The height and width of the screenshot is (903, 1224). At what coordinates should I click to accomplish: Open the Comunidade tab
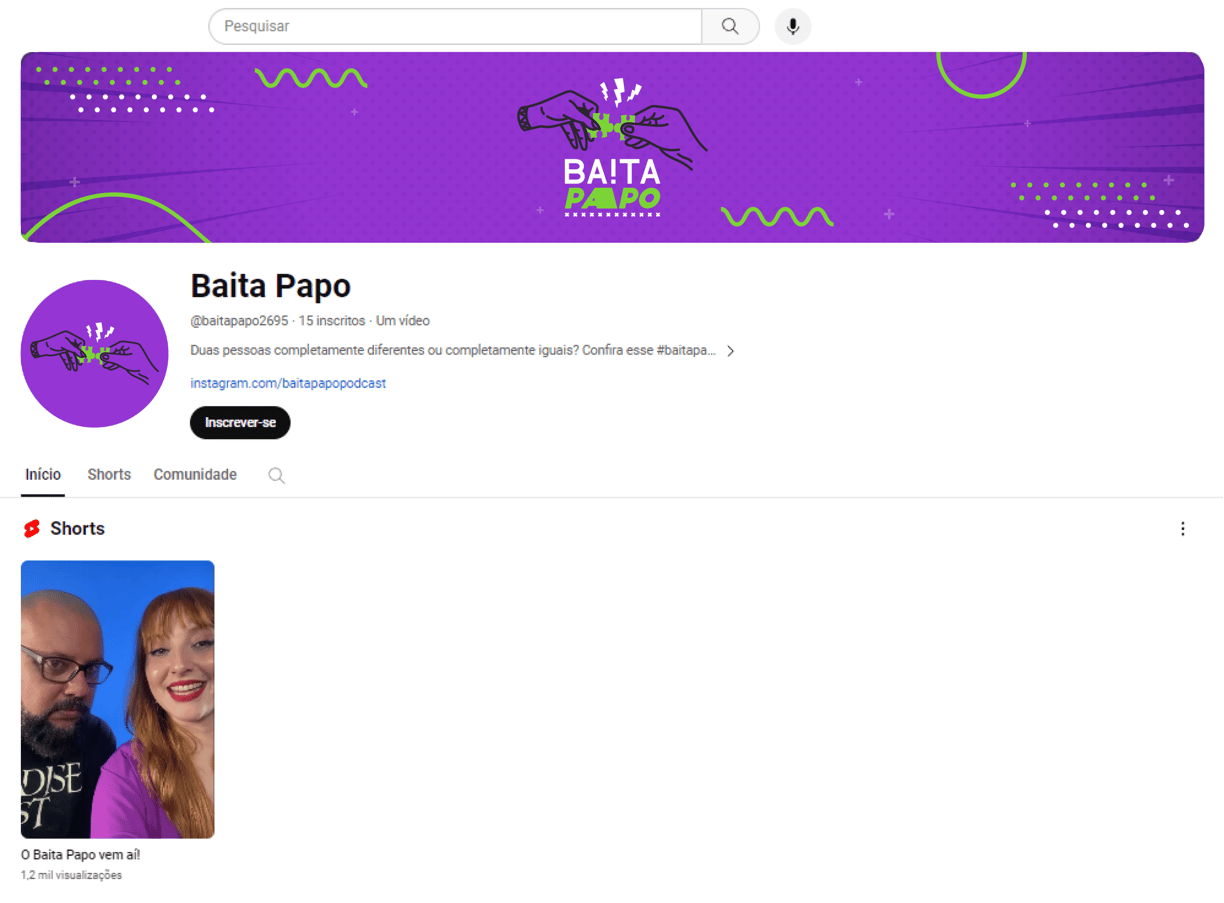pos(195,475)
